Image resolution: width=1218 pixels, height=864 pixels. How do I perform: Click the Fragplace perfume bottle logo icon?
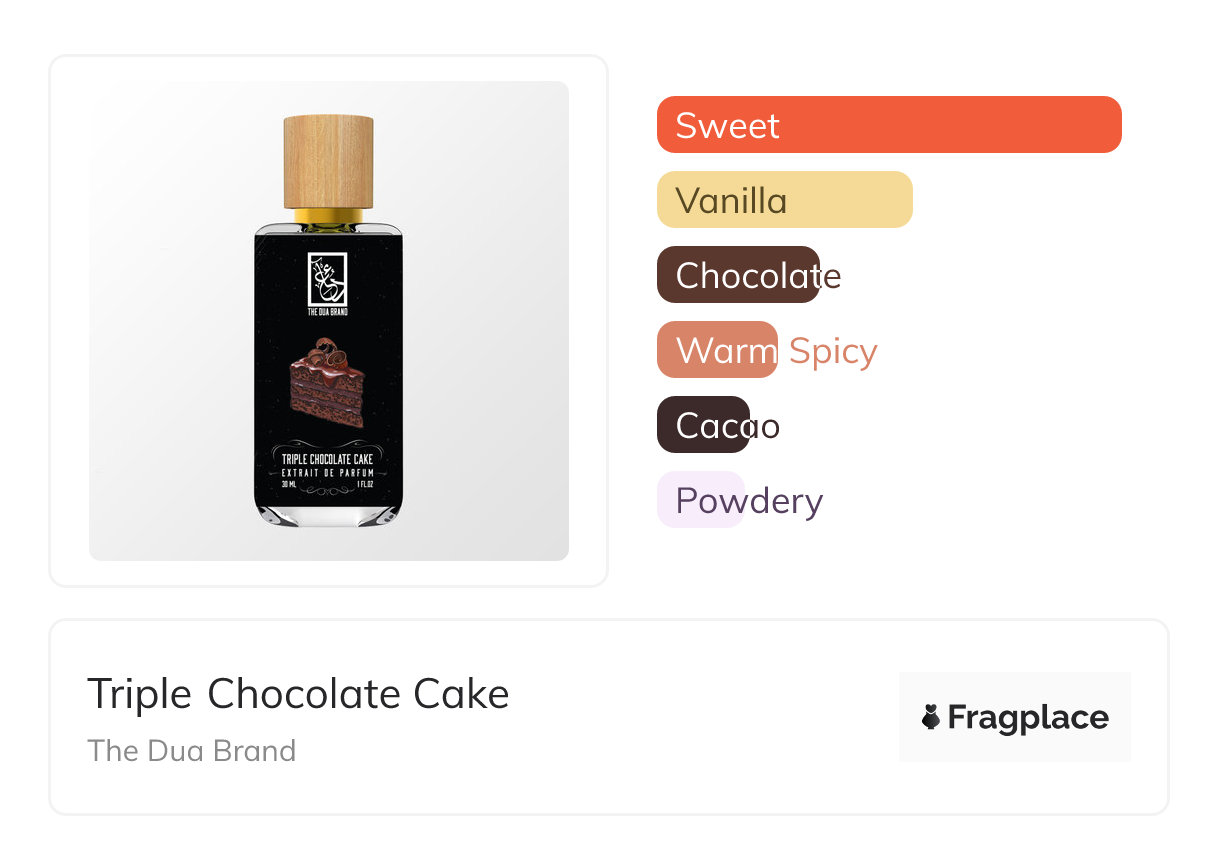[x=931, y=717]
